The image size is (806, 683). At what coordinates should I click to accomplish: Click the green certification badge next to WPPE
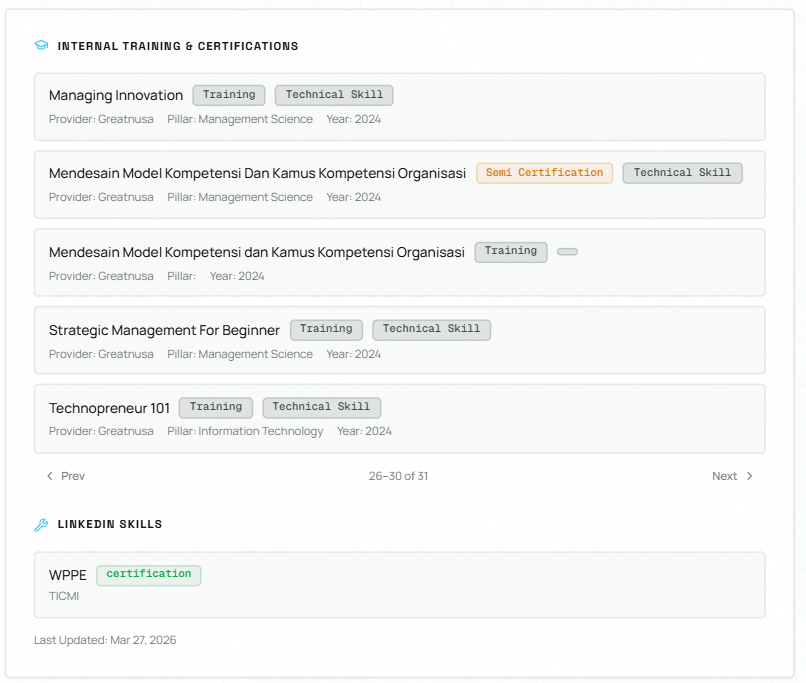pyautogui.click(x=149, y=575)
